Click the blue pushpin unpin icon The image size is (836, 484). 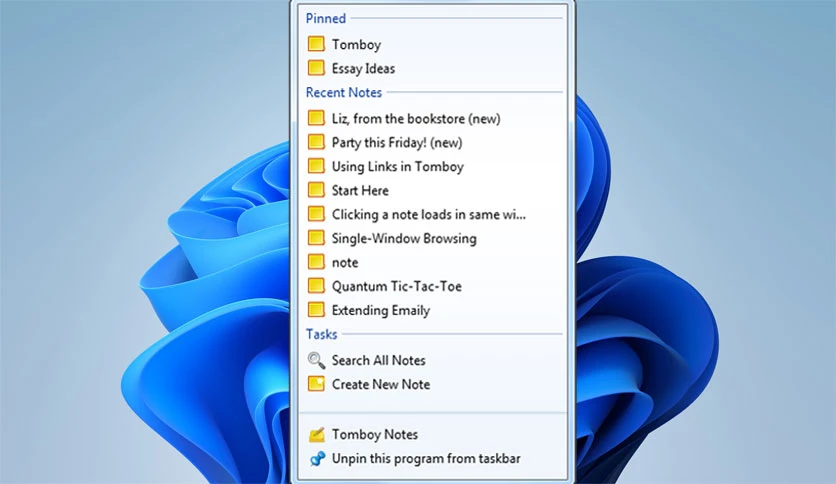tap(317, 458)
